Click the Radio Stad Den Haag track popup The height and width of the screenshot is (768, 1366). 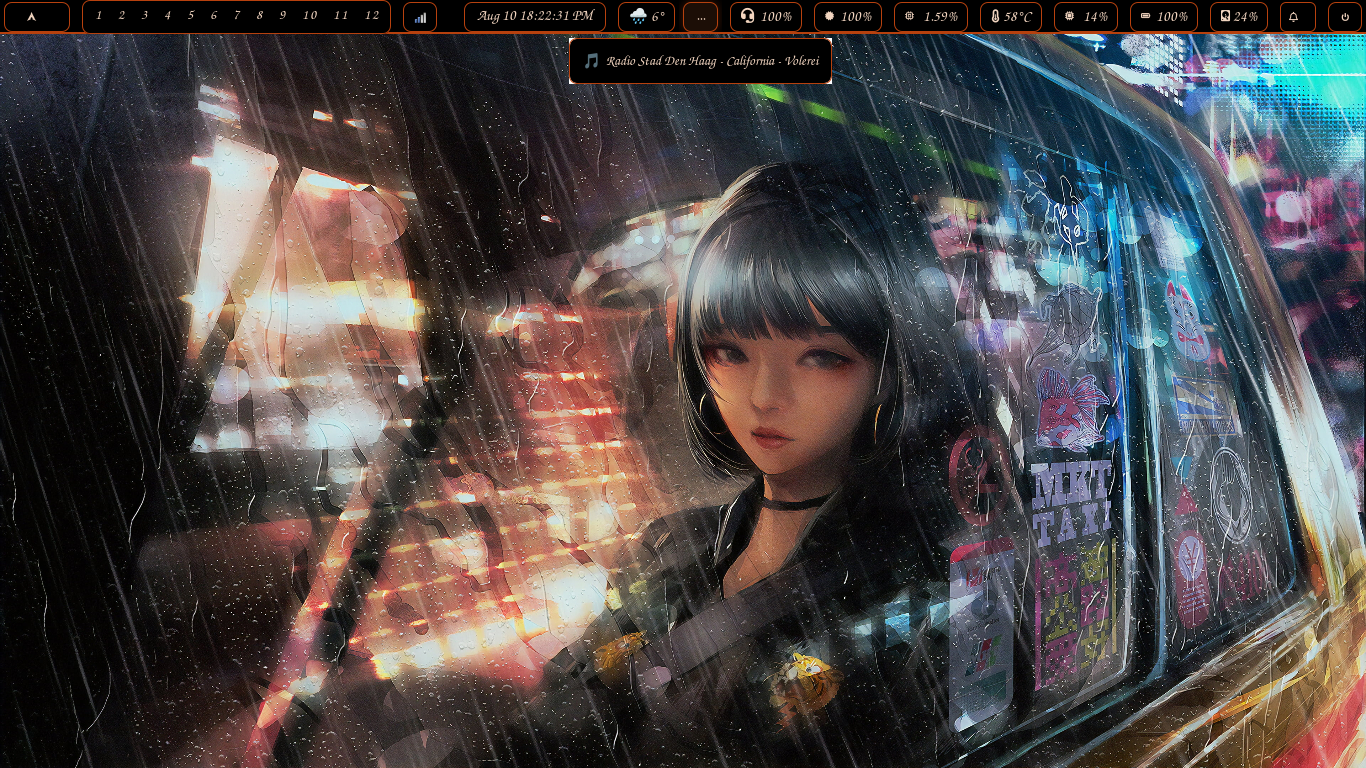click(x=700, y=61)
